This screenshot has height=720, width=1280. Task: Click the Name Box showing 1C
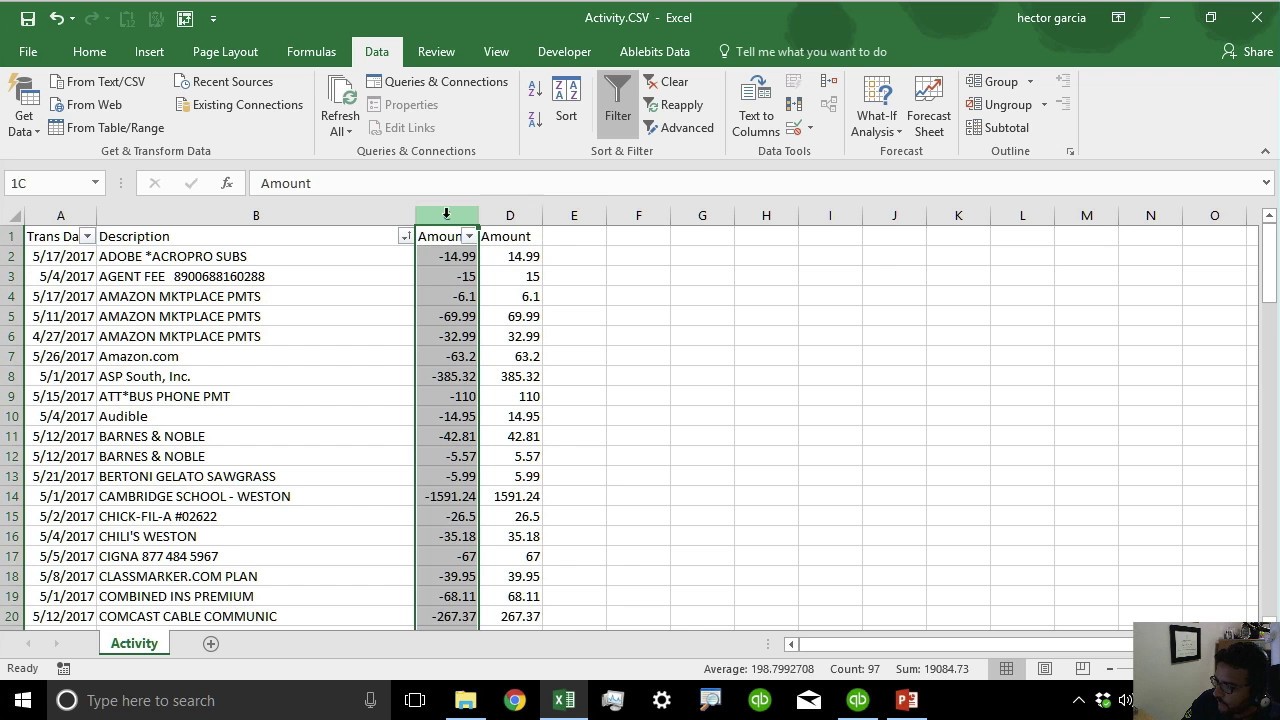pos(47,183)
